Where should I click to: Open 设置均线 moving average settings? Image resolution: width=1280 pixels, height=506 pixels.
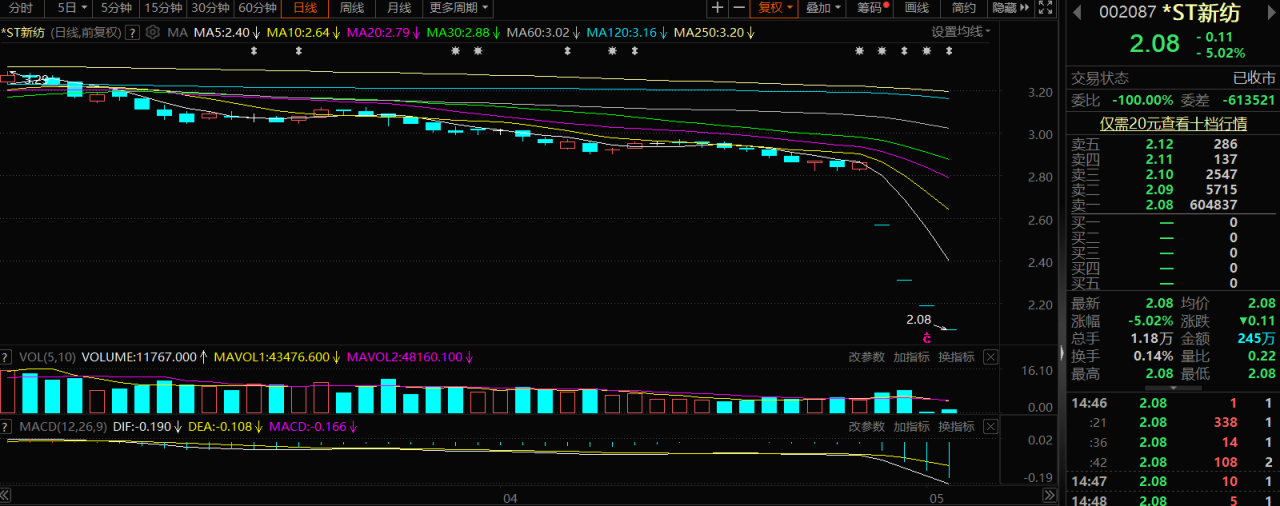[961, 32]
